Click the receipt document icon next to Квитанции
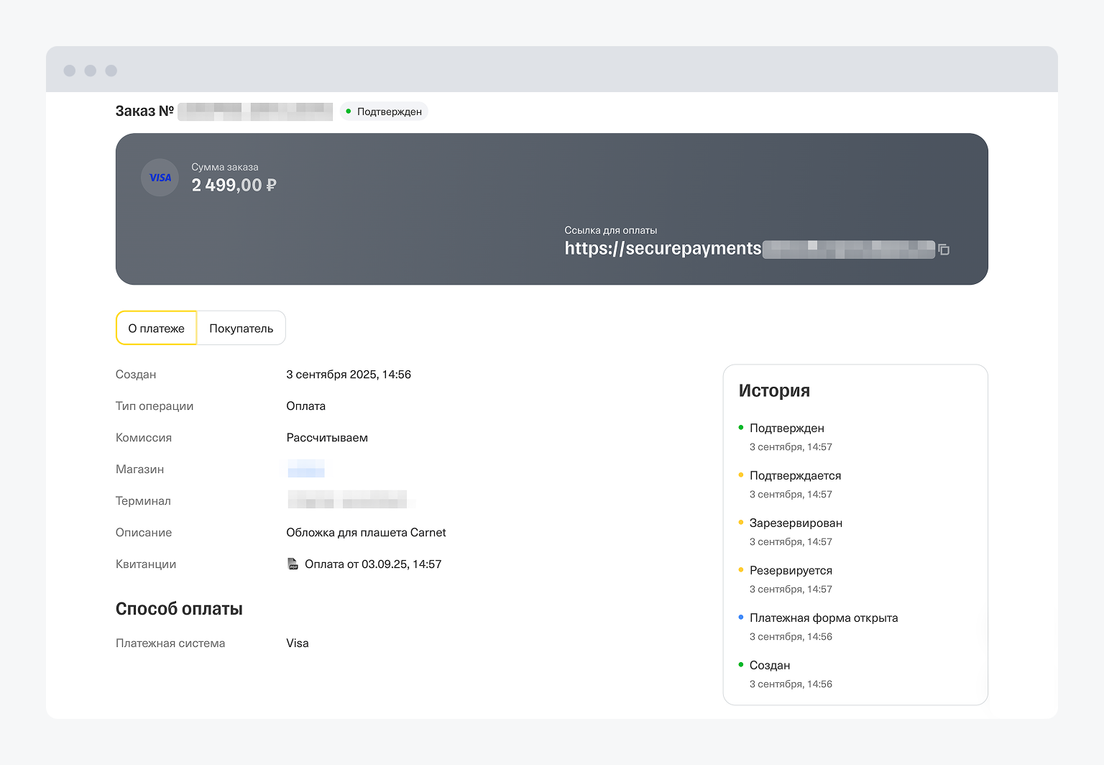1104x765 pixels. [293, 564]
